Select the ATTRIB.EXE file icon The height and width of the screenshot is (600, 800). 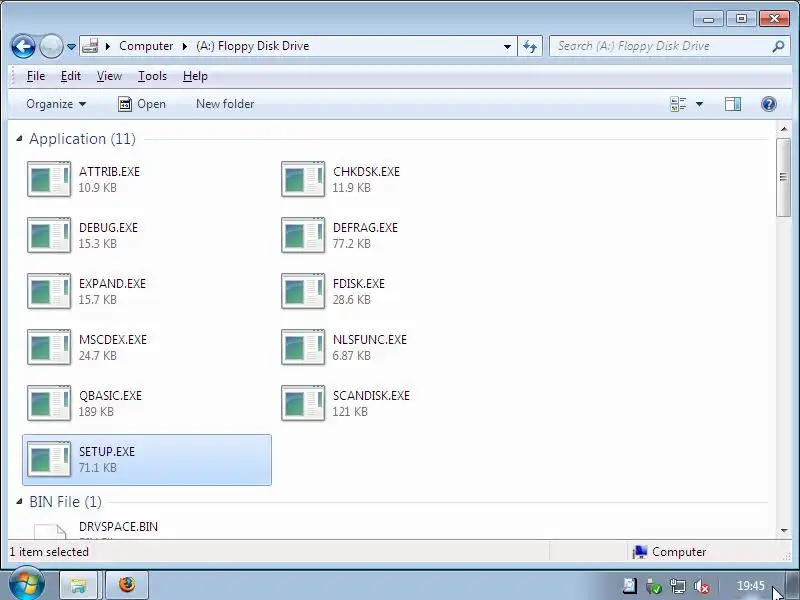click(49, 179)
